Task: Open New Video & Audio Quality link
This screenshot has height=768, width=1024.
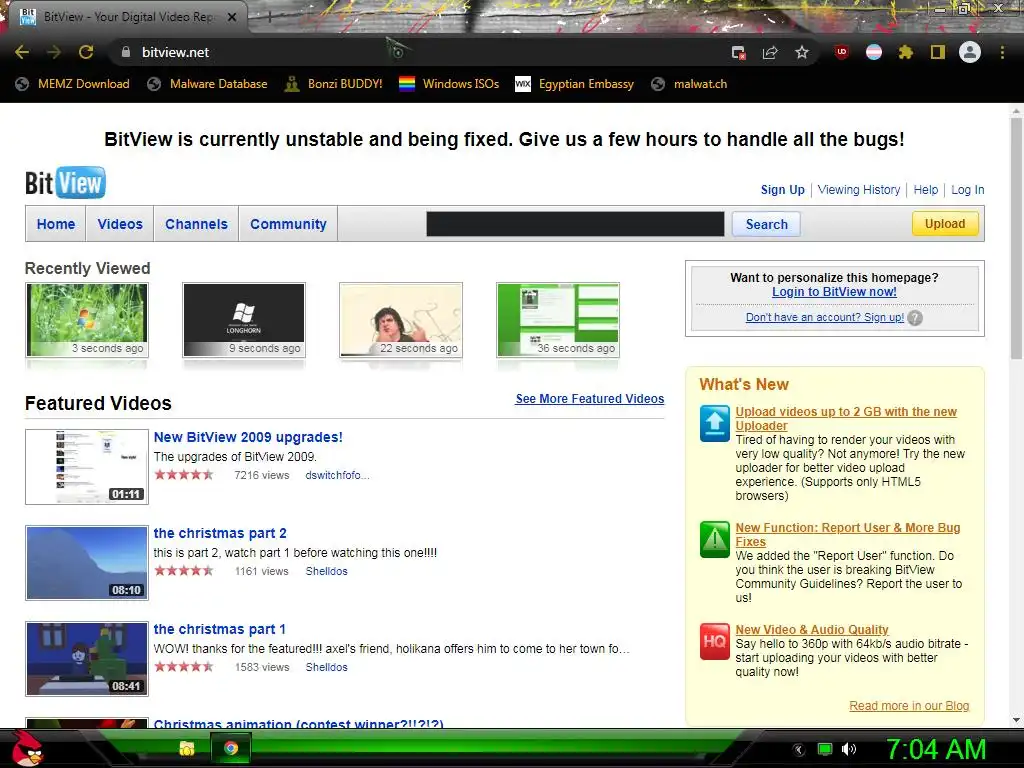Action: click(812, 630)
